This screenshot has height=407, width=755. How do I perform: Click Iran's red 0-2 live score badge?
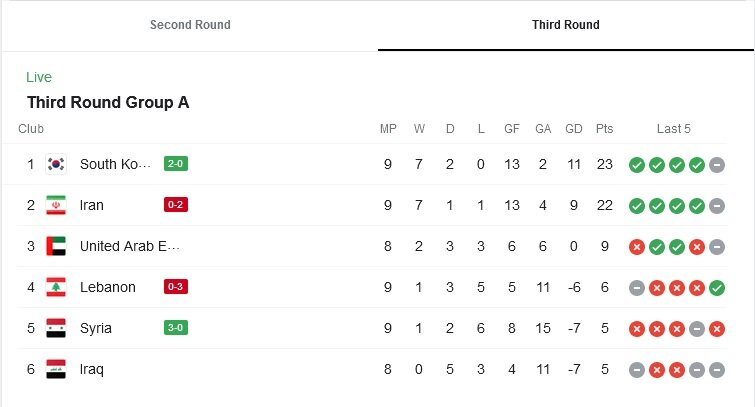point(176,205)
